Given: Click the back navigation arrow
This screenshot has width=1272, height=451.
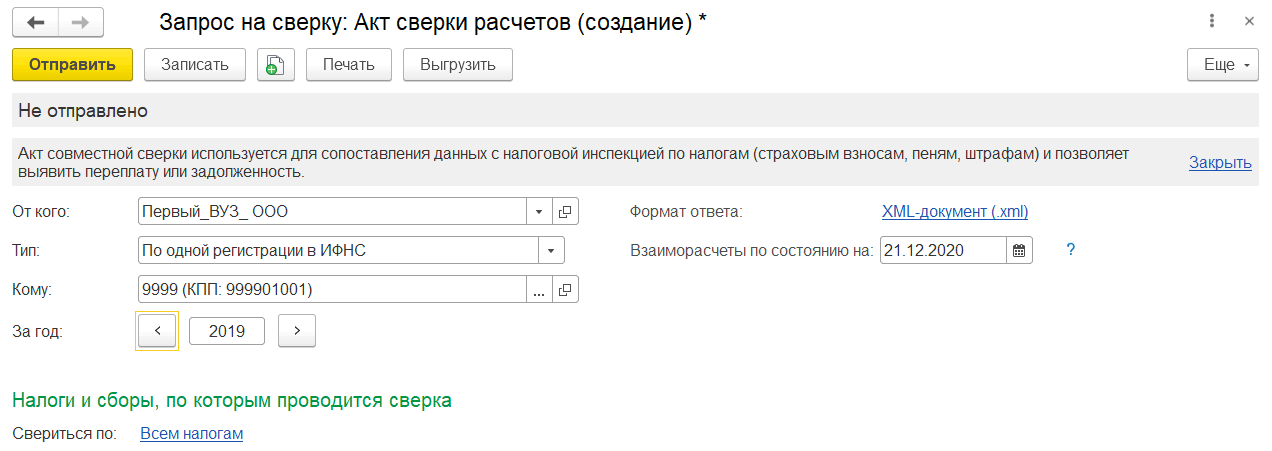Looking at the screenshot, I should (35, 21).
